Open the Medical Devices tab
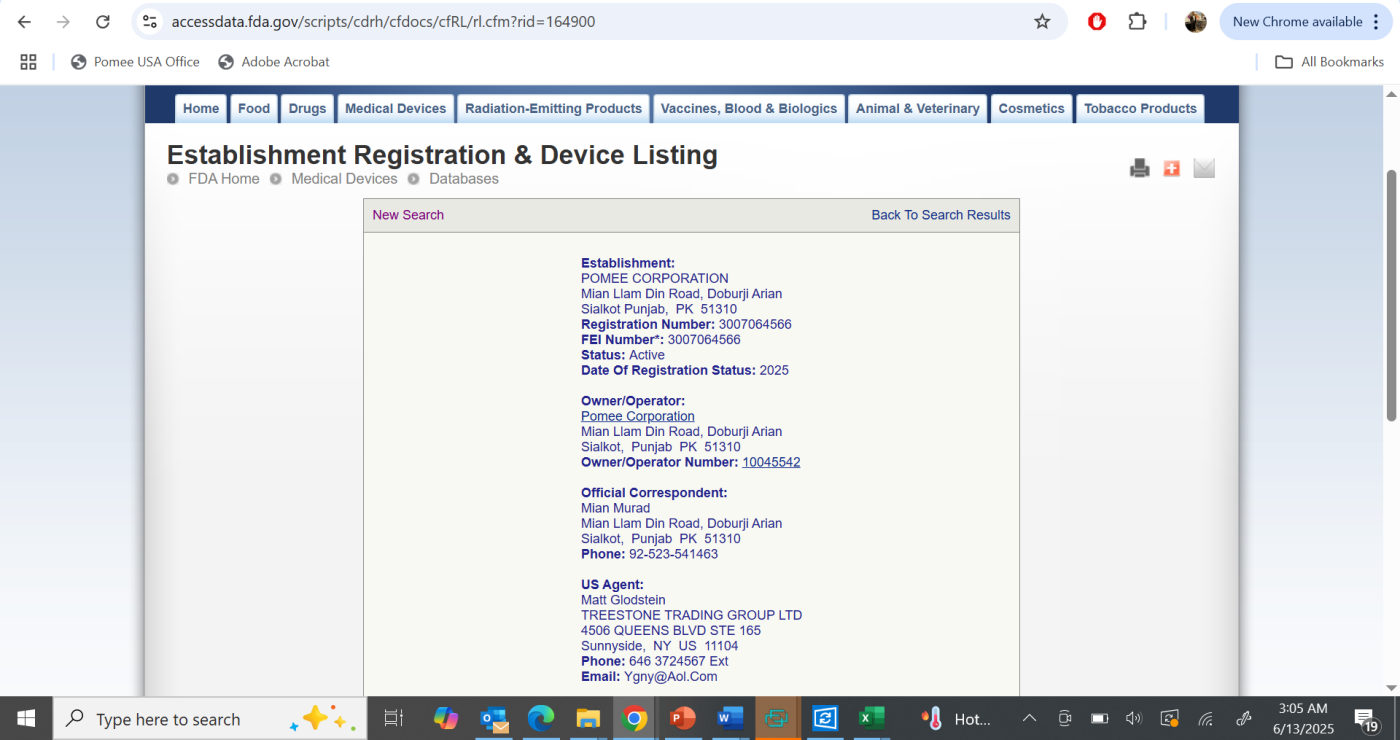Image resolution: width=1400 pixels, height=740 pixels. (395, 109)
